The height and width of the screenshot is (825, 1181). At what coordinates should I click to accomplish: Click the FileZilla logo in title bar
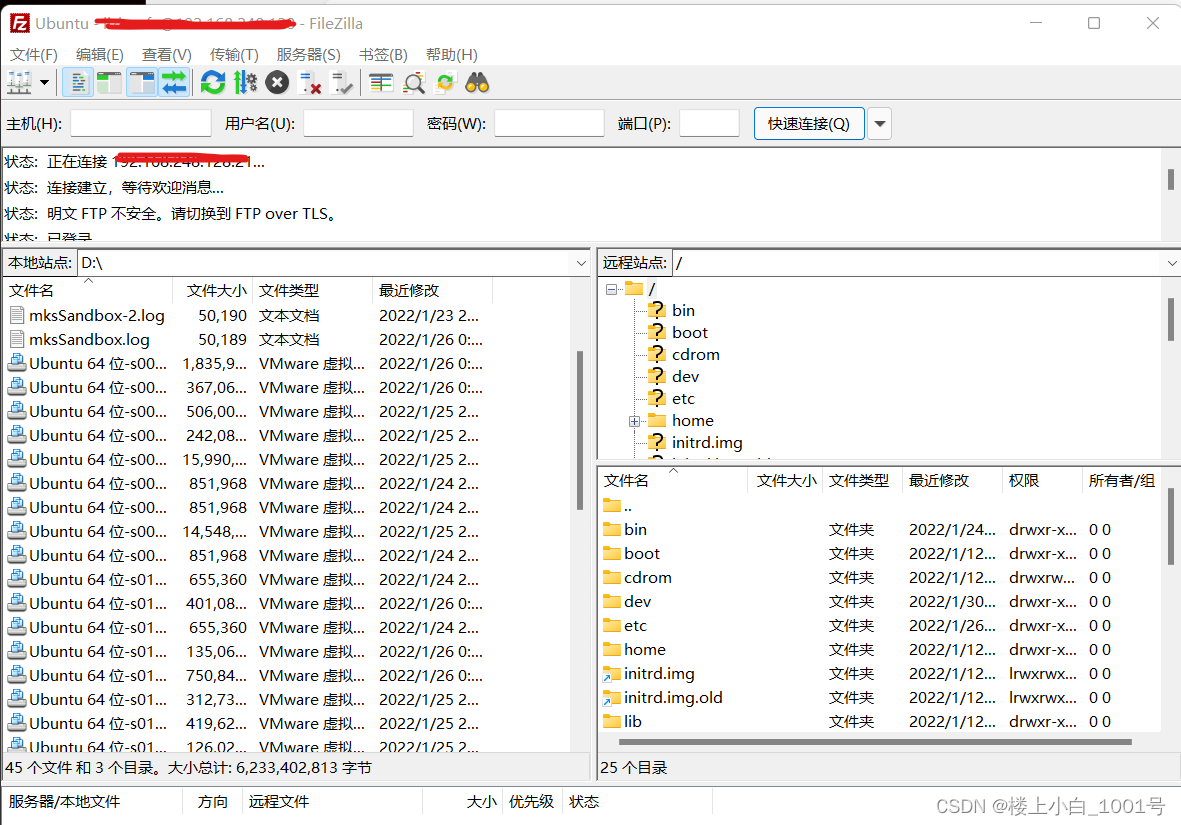coord(20,23)
